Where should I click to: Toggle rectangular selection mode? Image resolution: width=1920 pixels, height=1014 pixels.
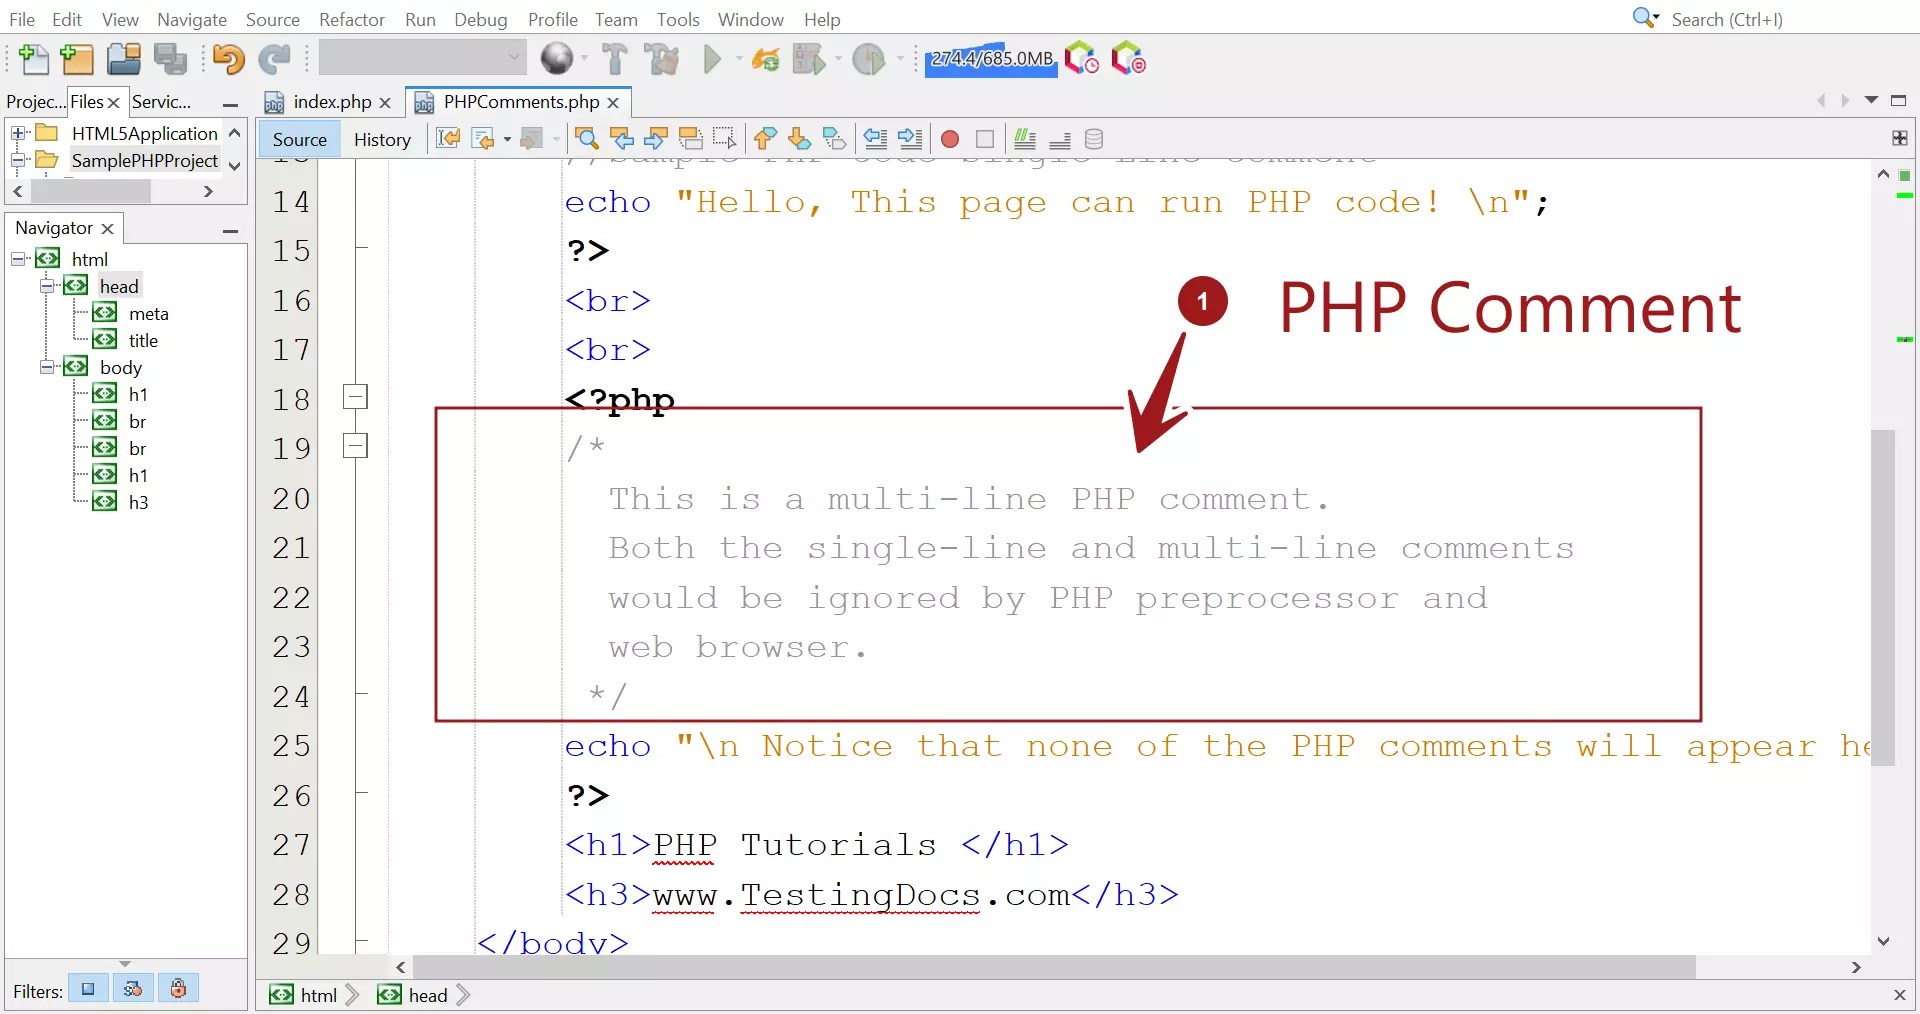(x=724, y=139)
